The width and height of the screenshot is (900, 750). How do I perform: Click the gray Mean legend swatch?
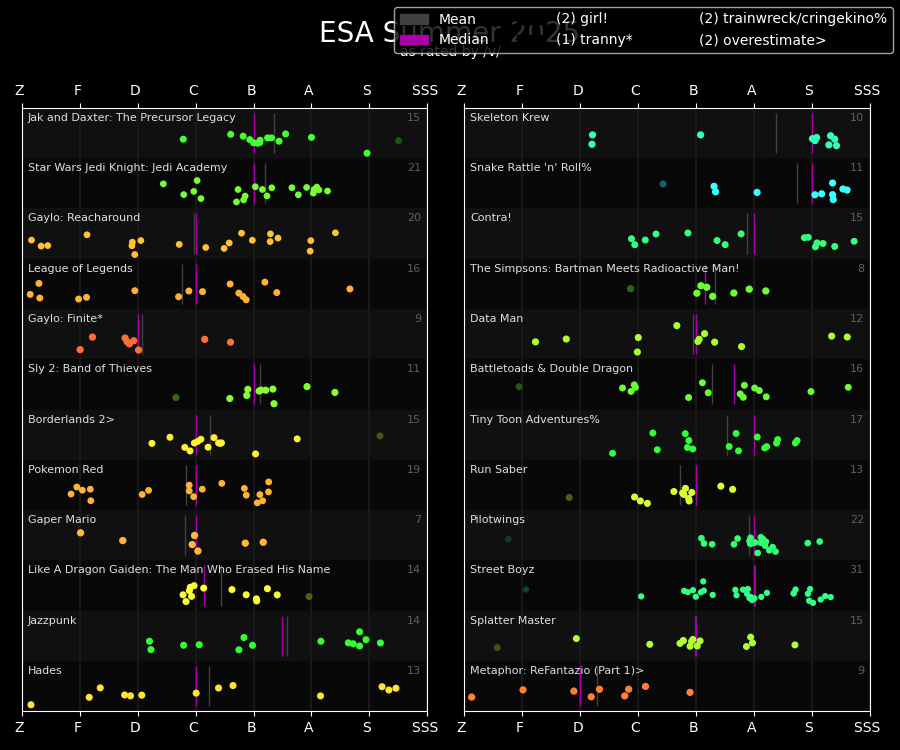click(x=414, y=20)
